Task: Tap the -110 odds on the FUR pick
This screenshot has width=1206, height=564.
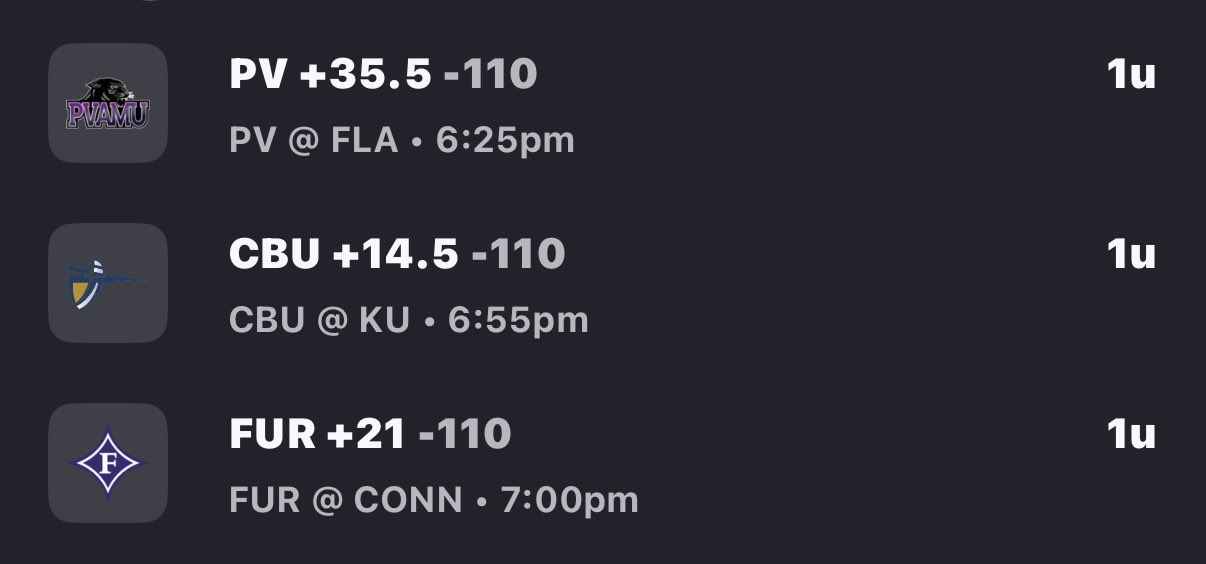Action: 464,435
